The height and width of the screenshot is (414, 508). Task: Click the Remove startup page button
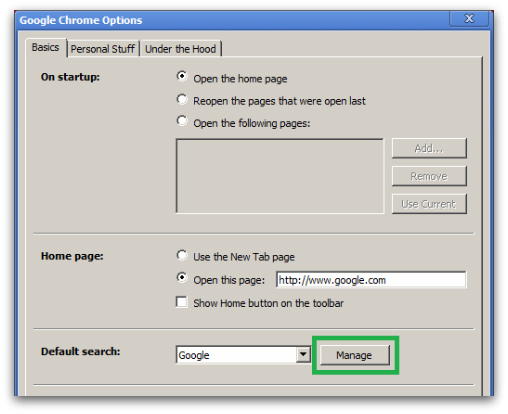[x=429, y=176]
